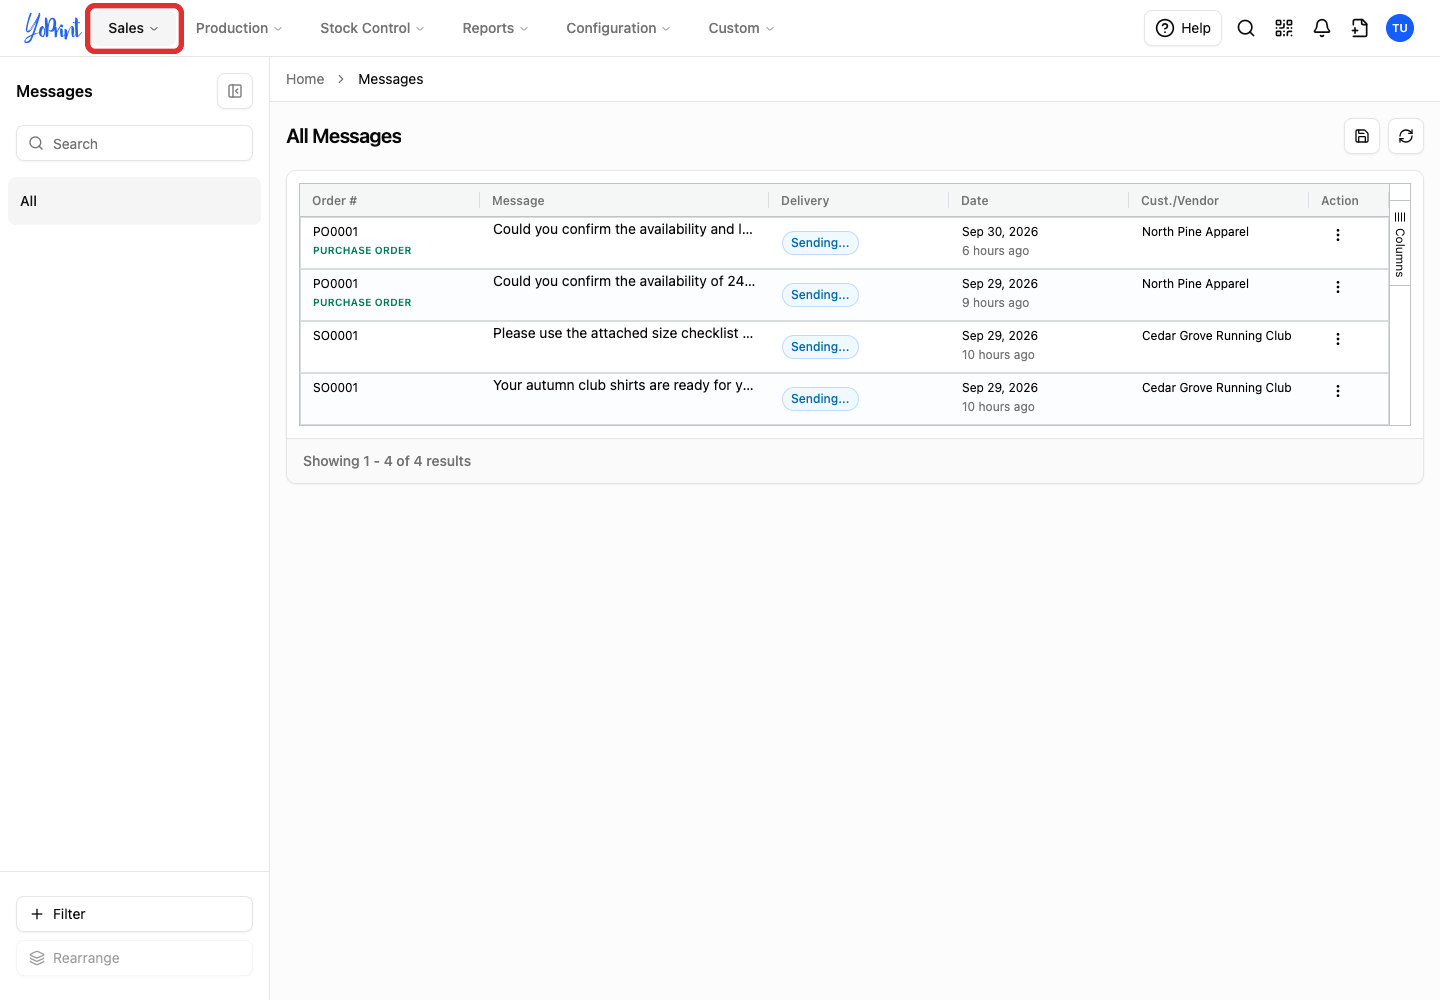Expand the Custom menu
Viewport: 1440px width, 1000px height.
click(x=741, y=28)
